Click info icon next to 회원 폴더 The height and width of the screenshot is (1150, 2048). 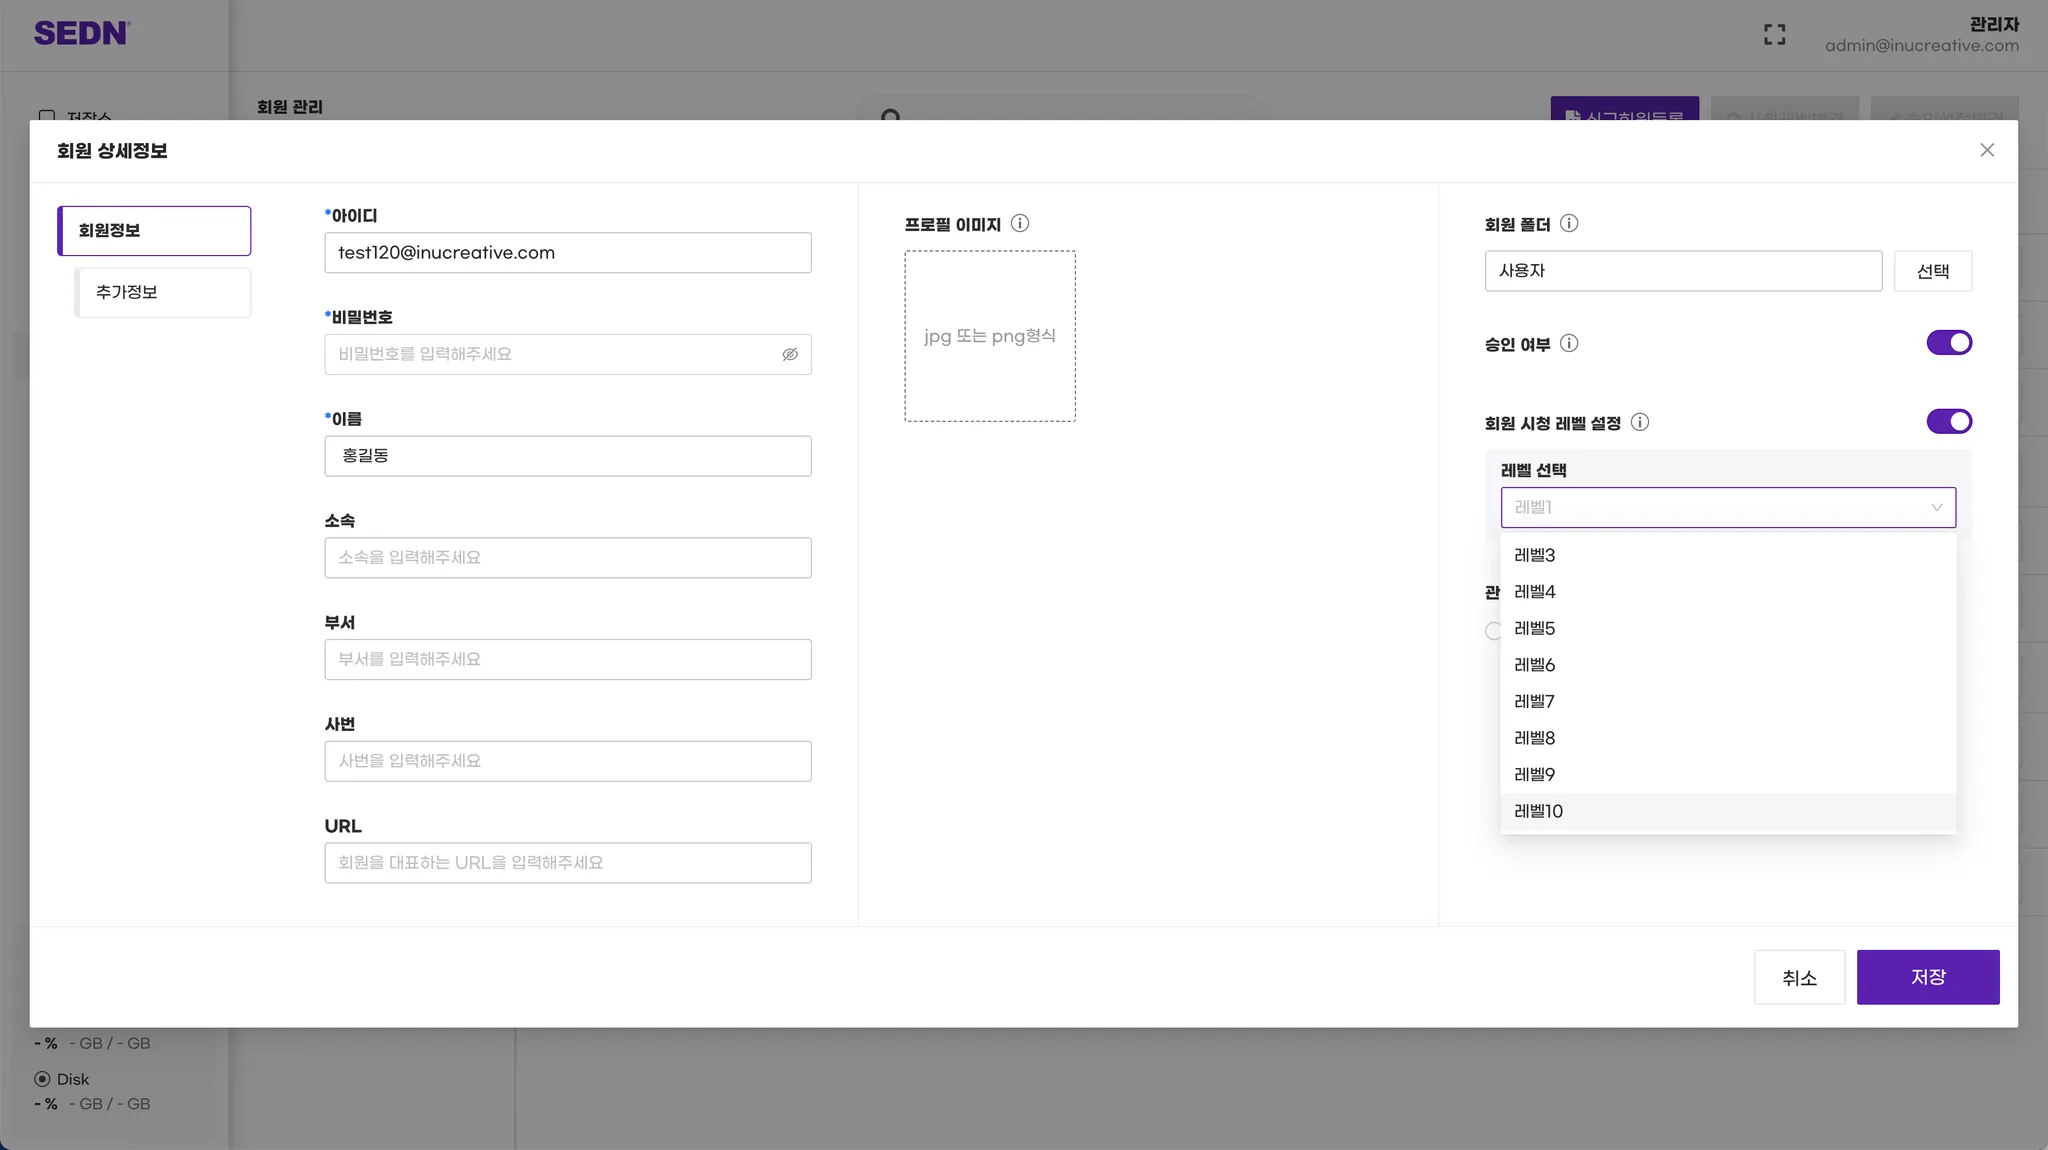point(1569,223)
